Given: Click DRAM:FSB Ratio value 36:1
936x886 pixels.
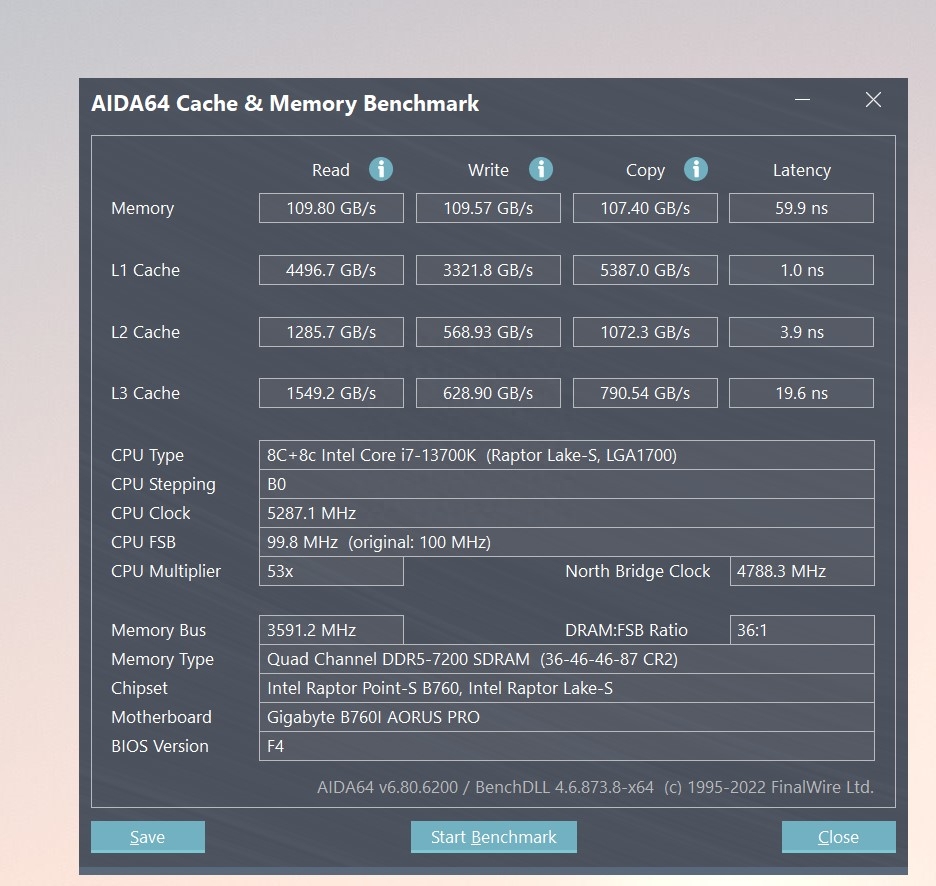Looking at the screenshot, I should pos(802,630).
